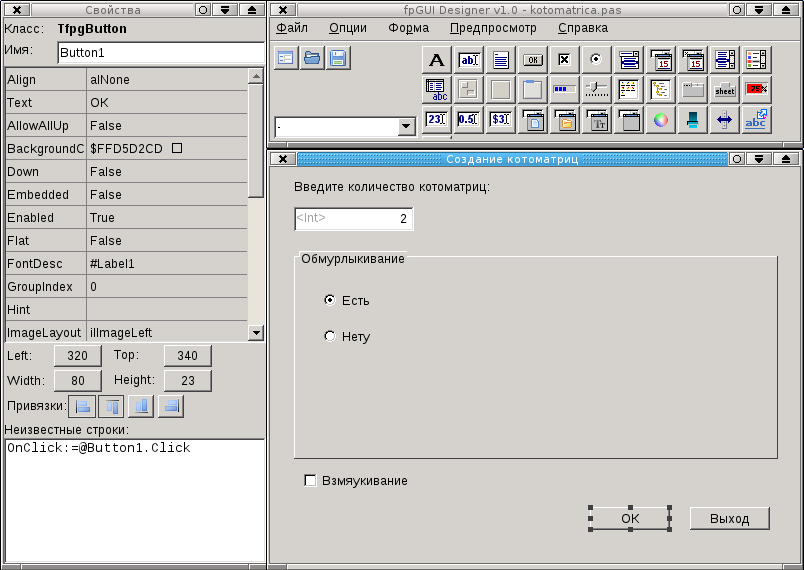Viewport: 804px width, 570px height.
Task: Click the 'Выход' button on the form
Action: click(729, 519)
